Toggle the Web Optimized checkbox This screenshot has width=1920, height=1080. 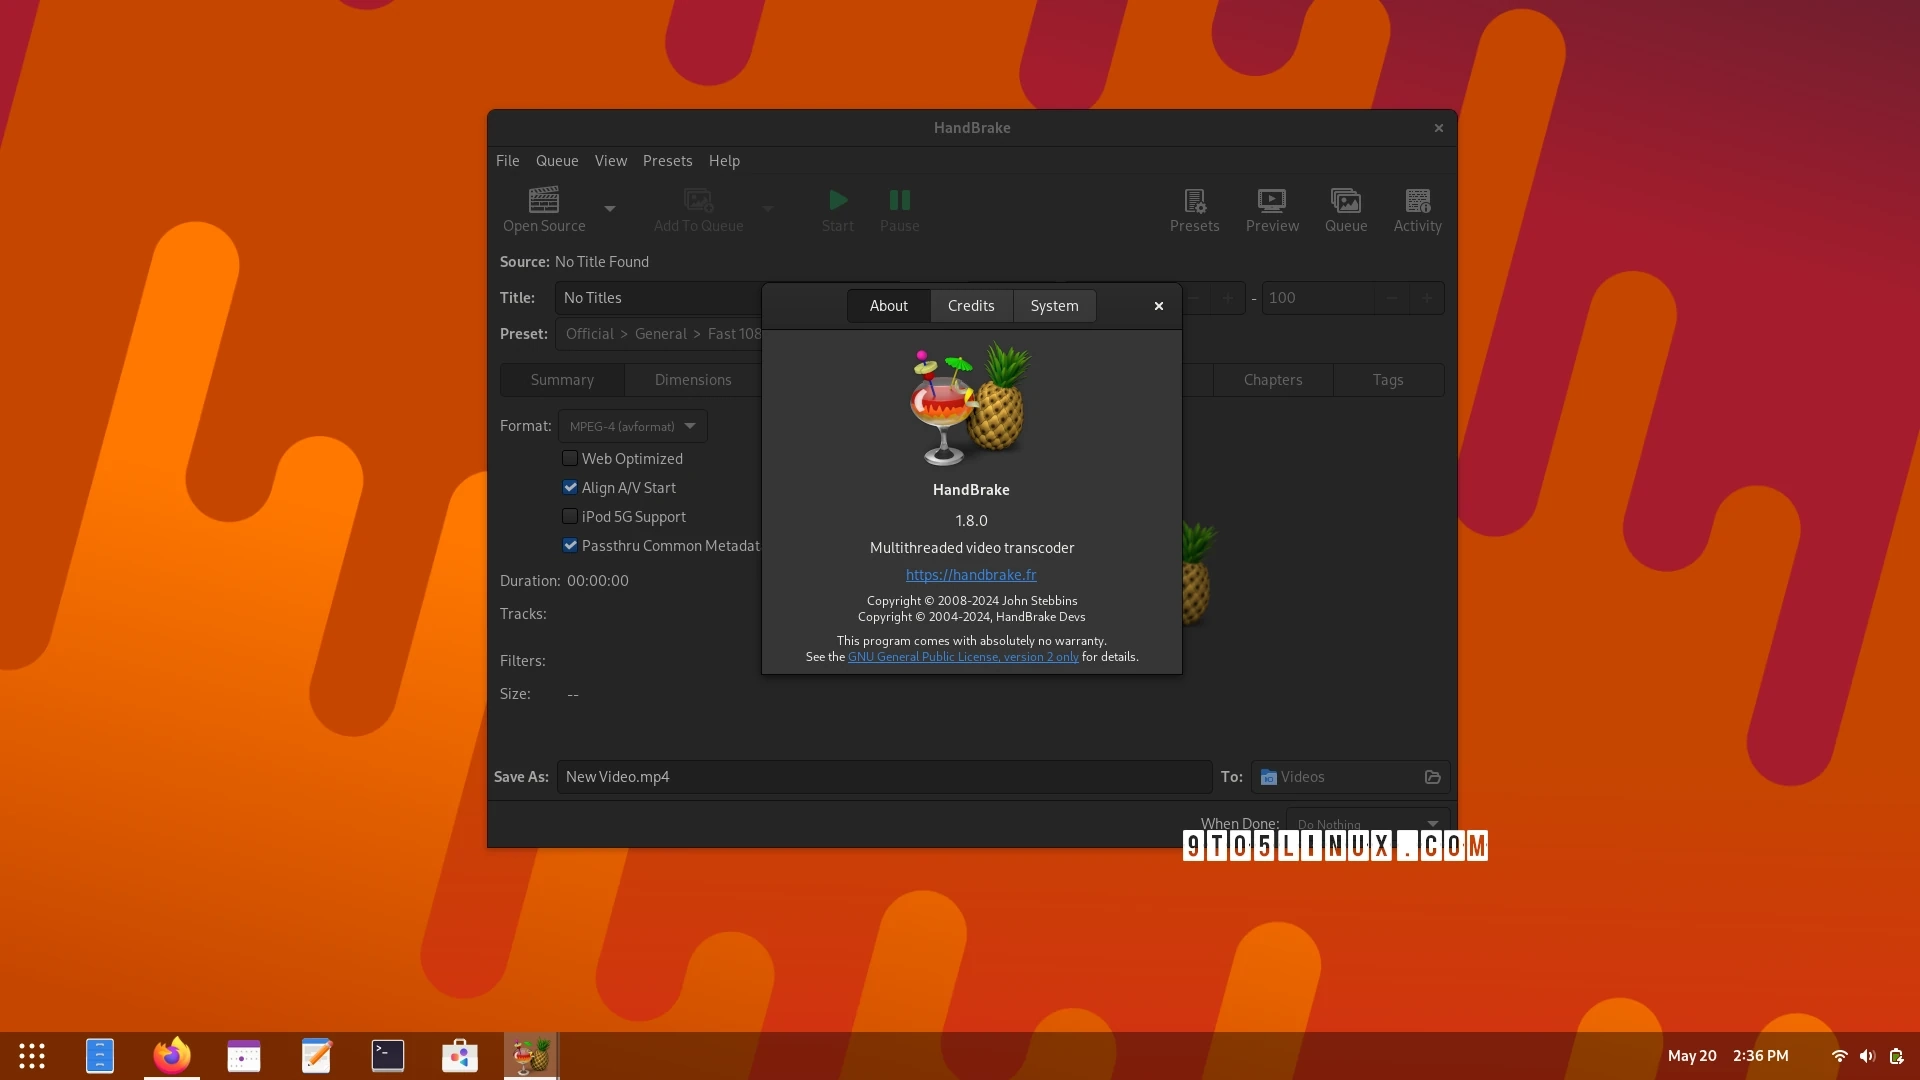pos(570,458)
